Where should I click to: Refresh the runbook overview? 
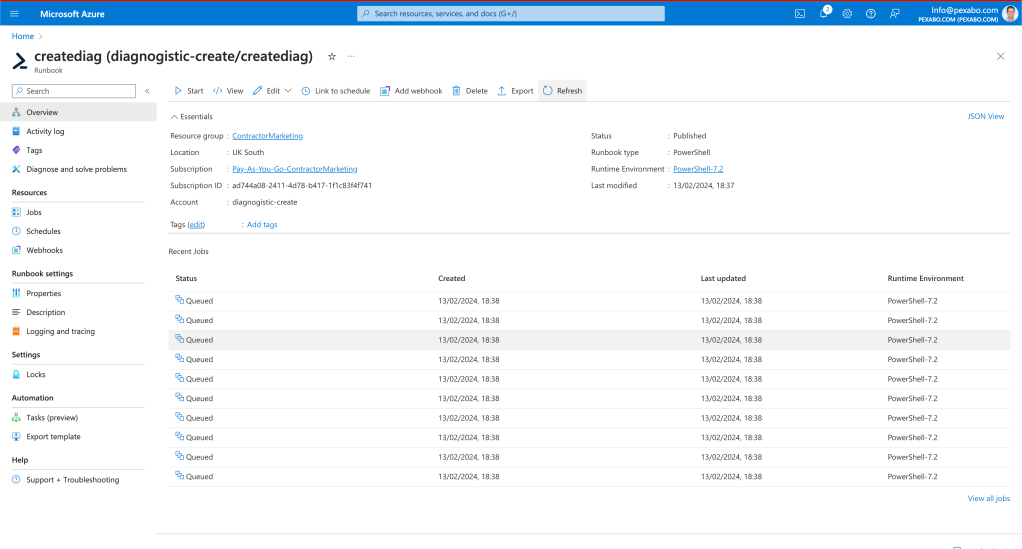(562, 91)
